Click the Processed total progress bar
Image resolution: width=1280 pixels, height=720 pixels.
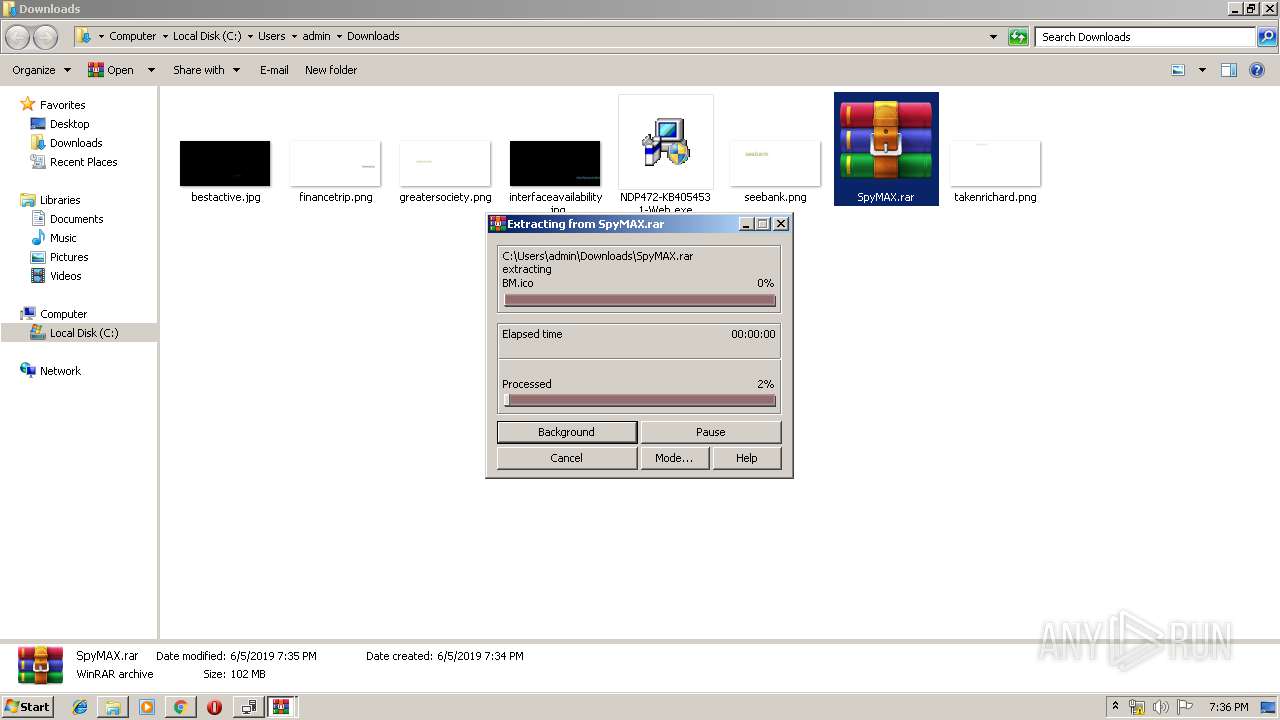pyautogui.click(x=640, y=400)
